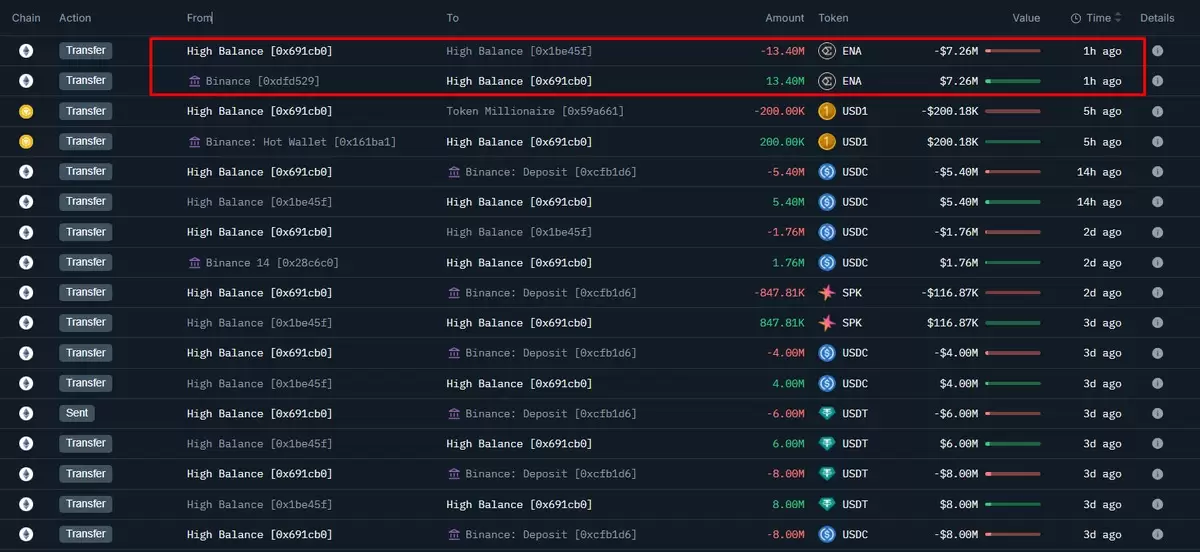The width and height of the screenshot is (1200, 552).
Task: Click the SPK star token icon on 847.81K row
Action: tap(827, 323)
